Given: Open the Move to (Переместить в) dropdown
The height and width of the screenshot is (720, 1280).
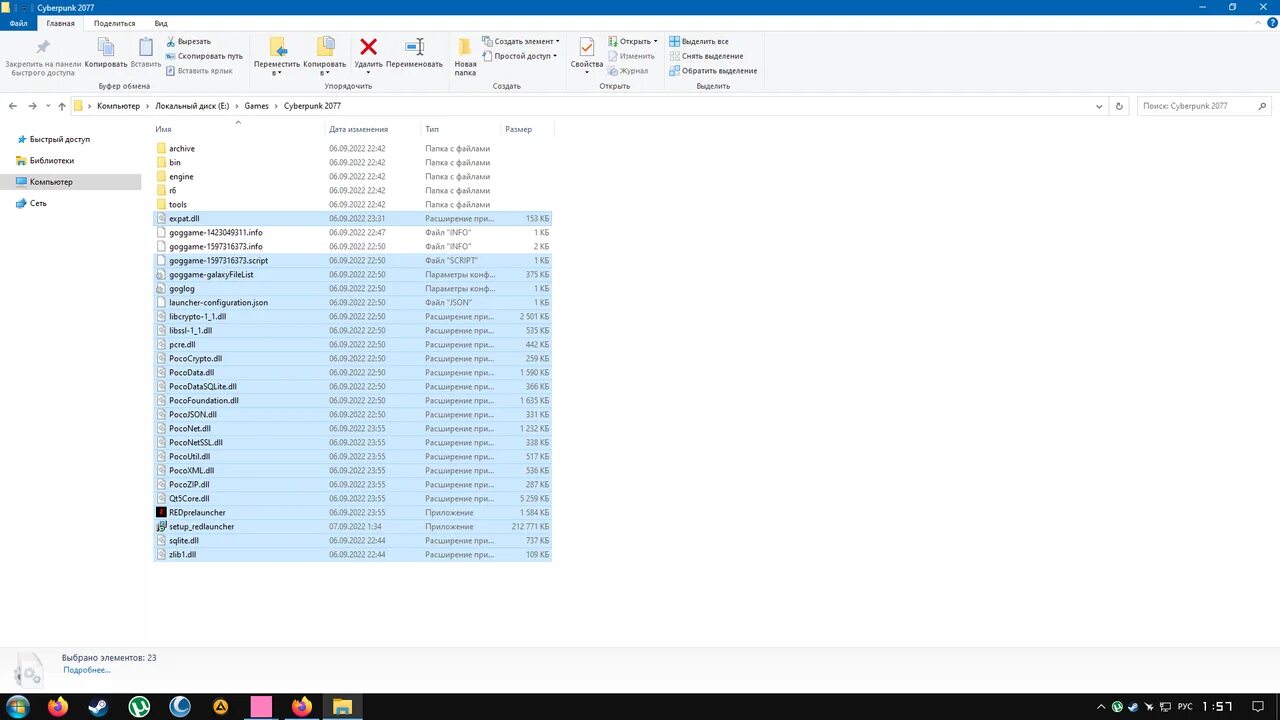Looking at the screenshot, I should tap(277, 56).
